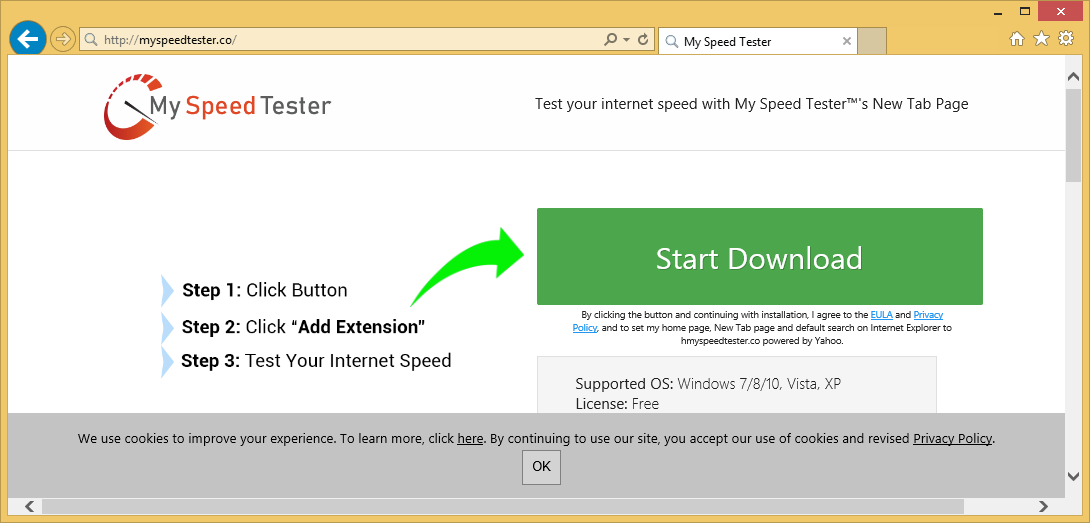Click the browser Forward arrow button
Image resolution: width=1090 pixels, height=523 pixels.
pos(63,40)
